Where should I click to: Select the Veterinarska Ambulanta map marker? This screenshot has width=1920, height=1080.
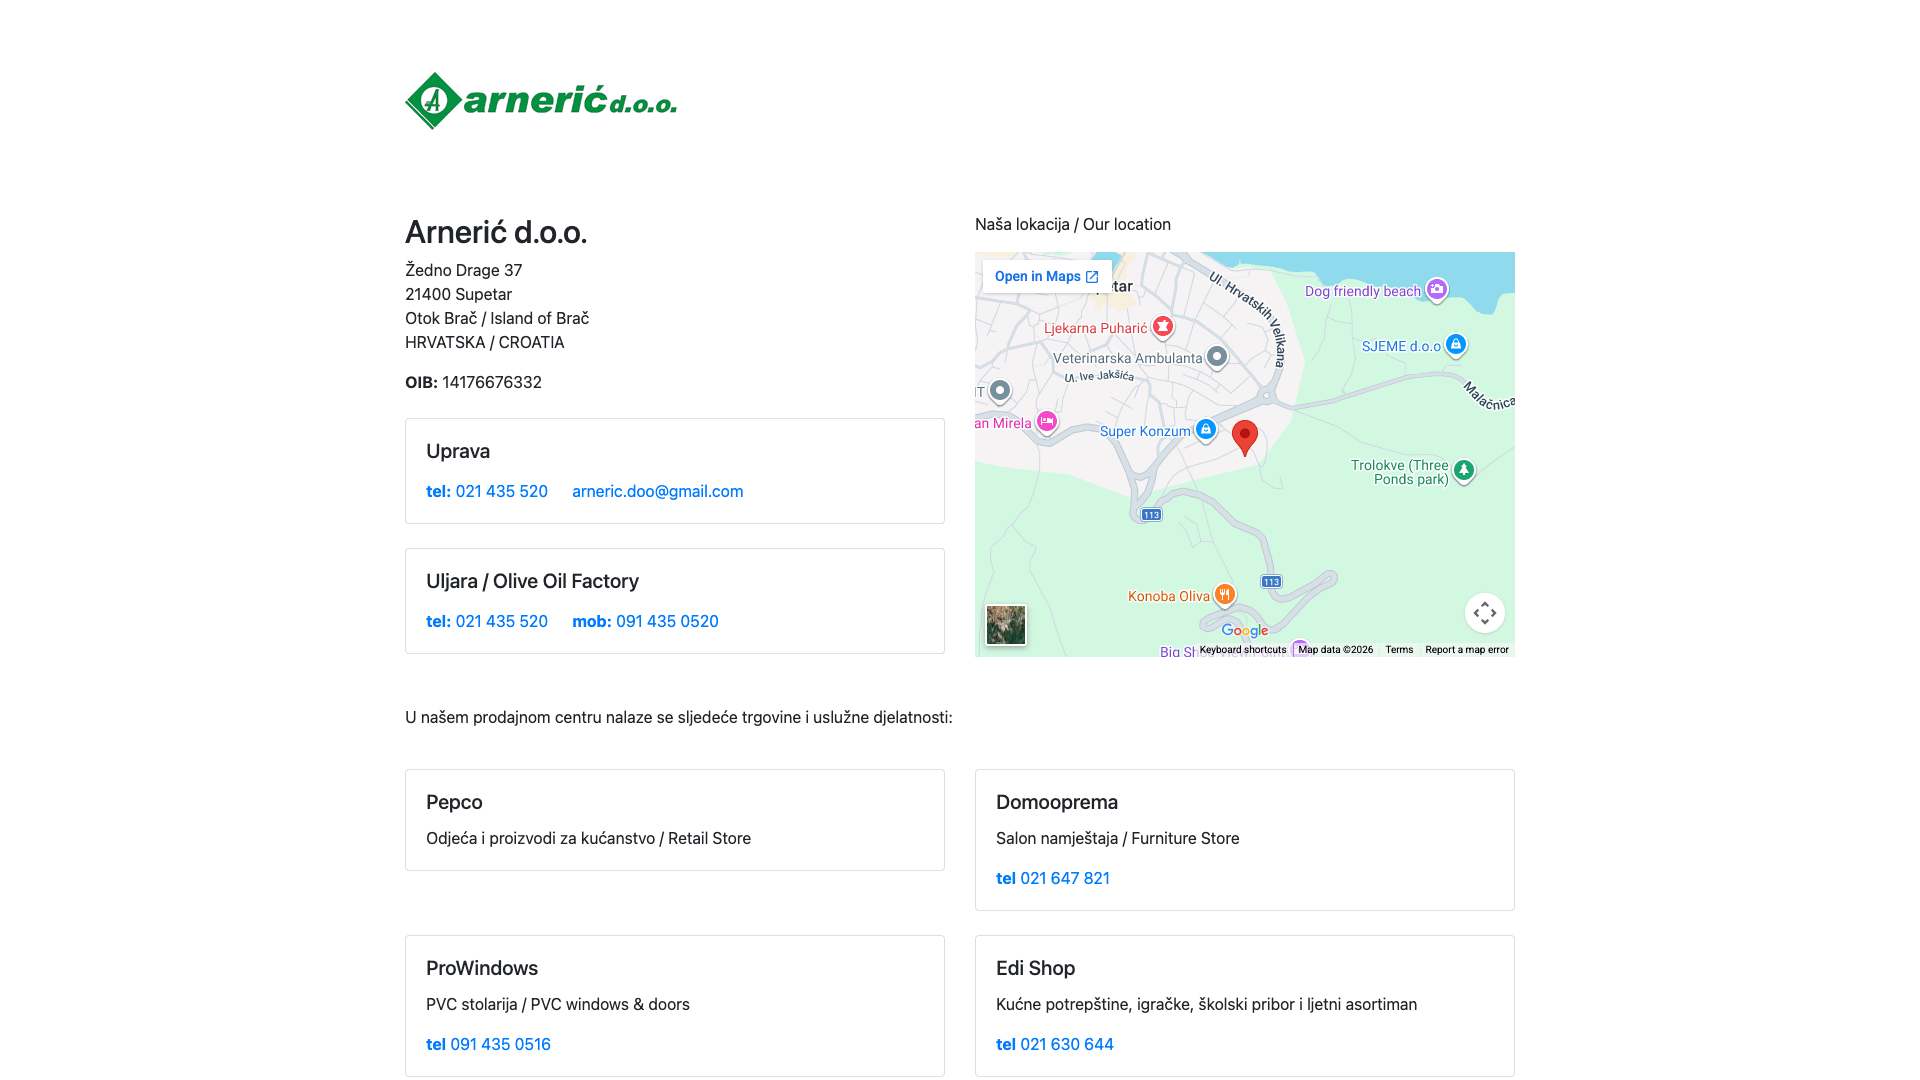point(1216,357)
